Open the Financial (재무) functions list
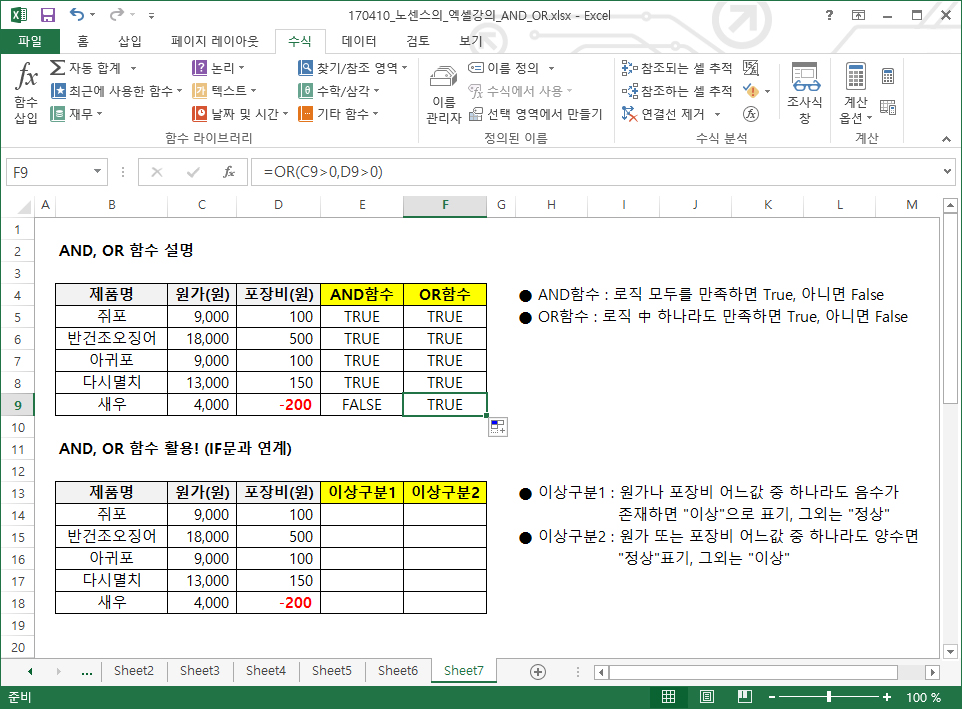Image resolution: width=962 pixels, height=709 pixels. 76,113
